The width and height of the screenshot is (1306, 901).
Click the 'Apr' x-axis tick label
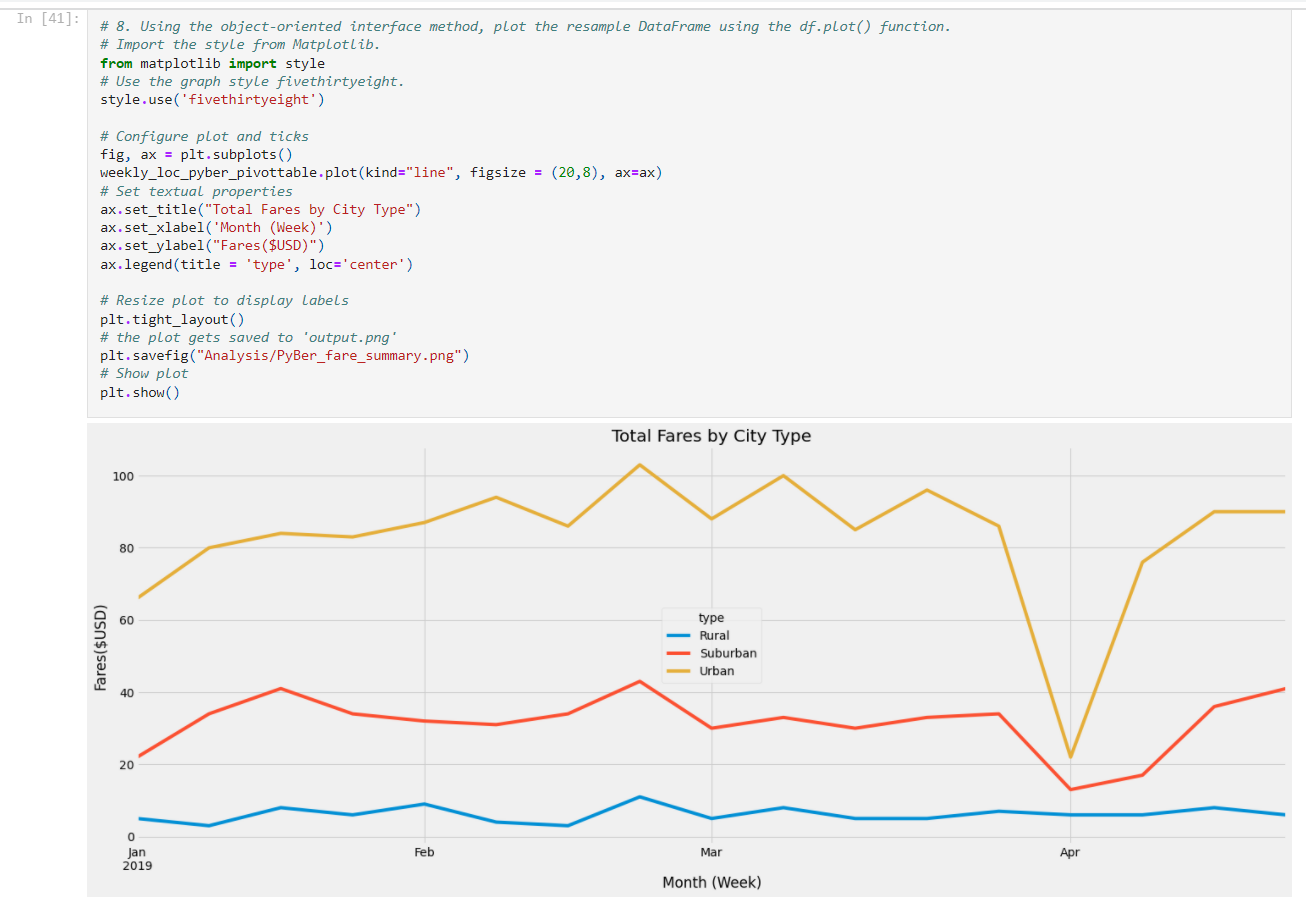click(1070, 852)
